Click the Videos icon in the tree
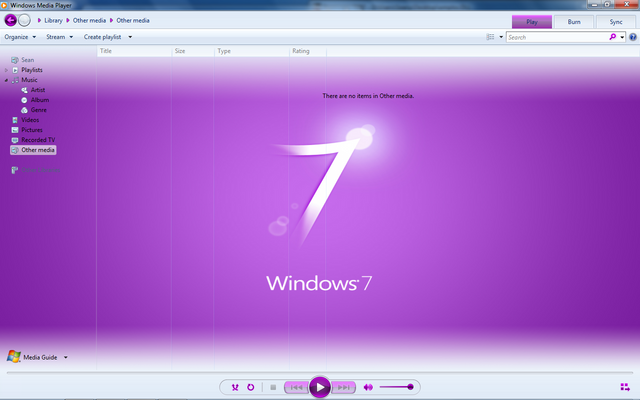 (15, 120)
